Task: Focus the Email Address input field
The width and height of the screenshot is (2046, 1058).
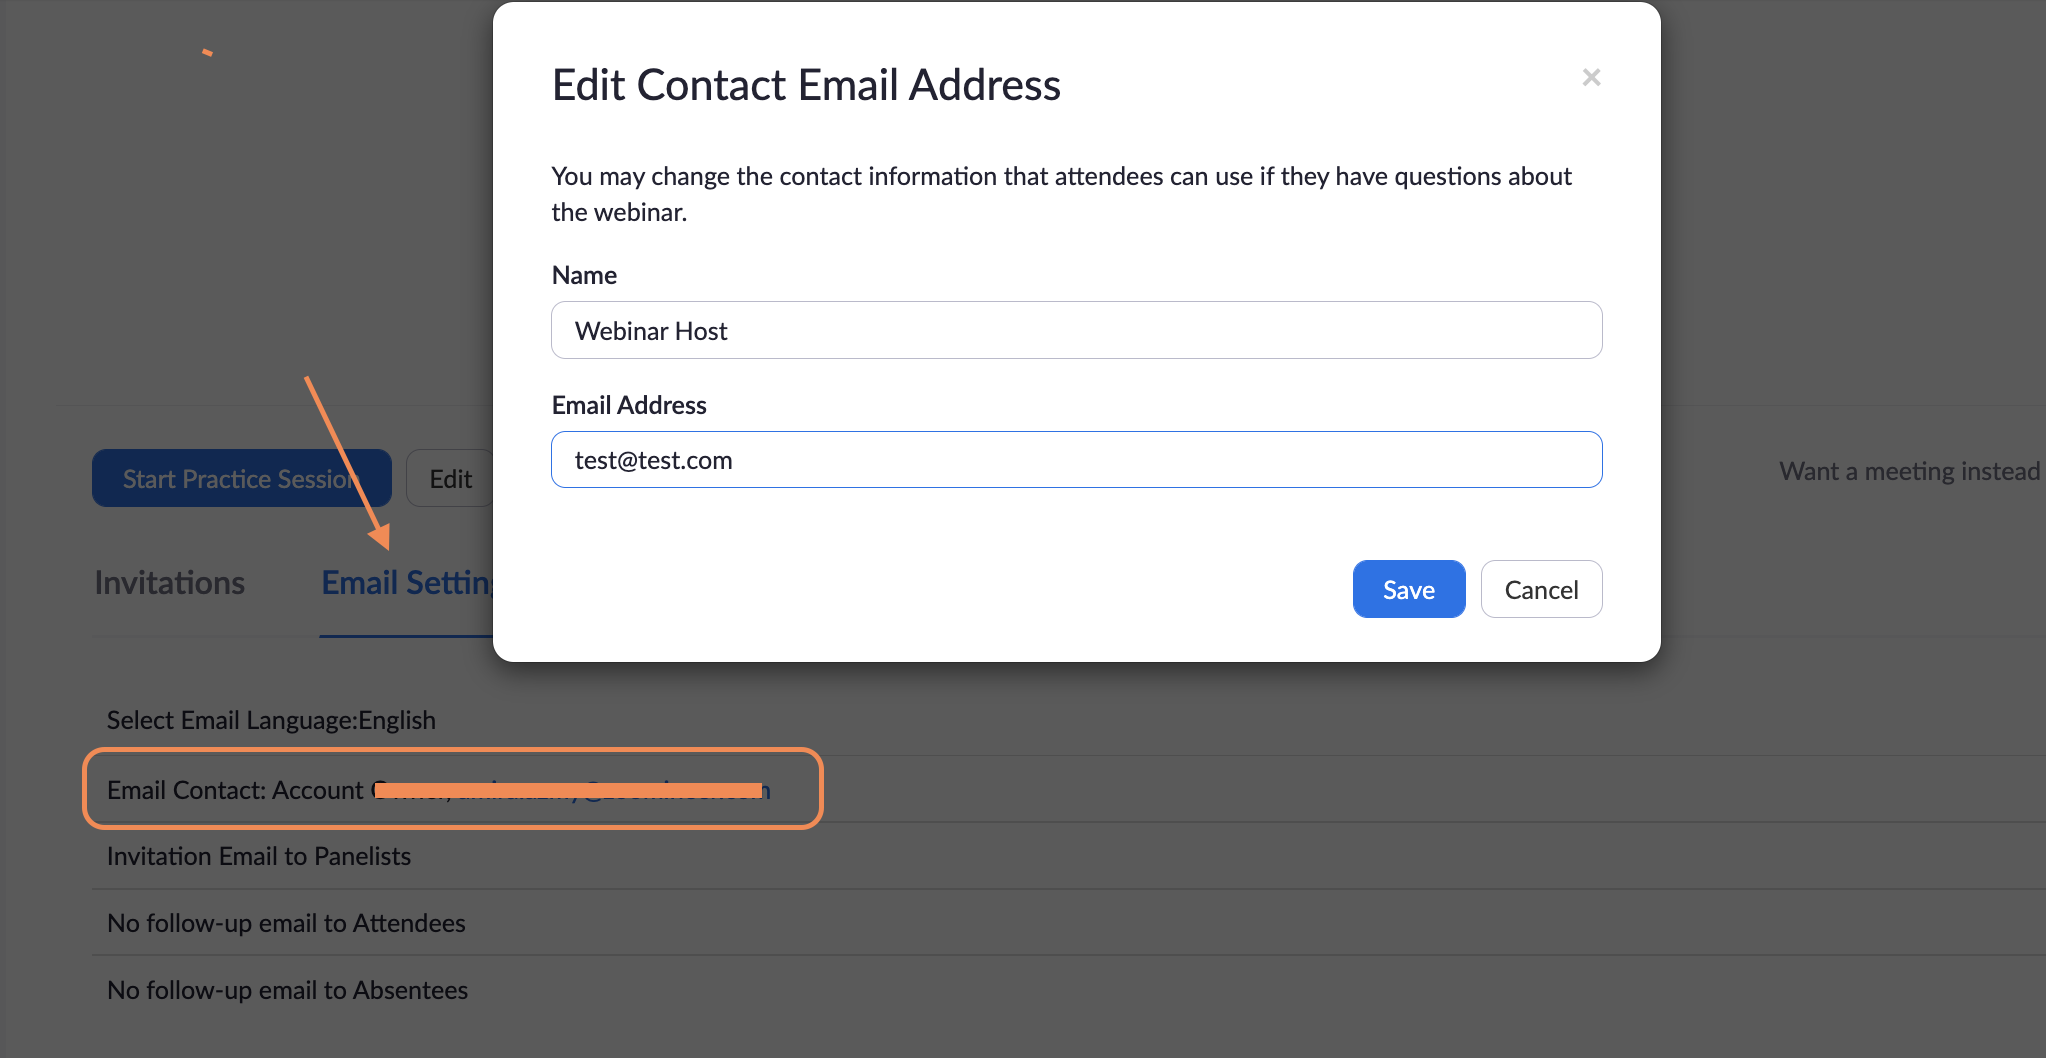Action: [x=1076, y=460]
